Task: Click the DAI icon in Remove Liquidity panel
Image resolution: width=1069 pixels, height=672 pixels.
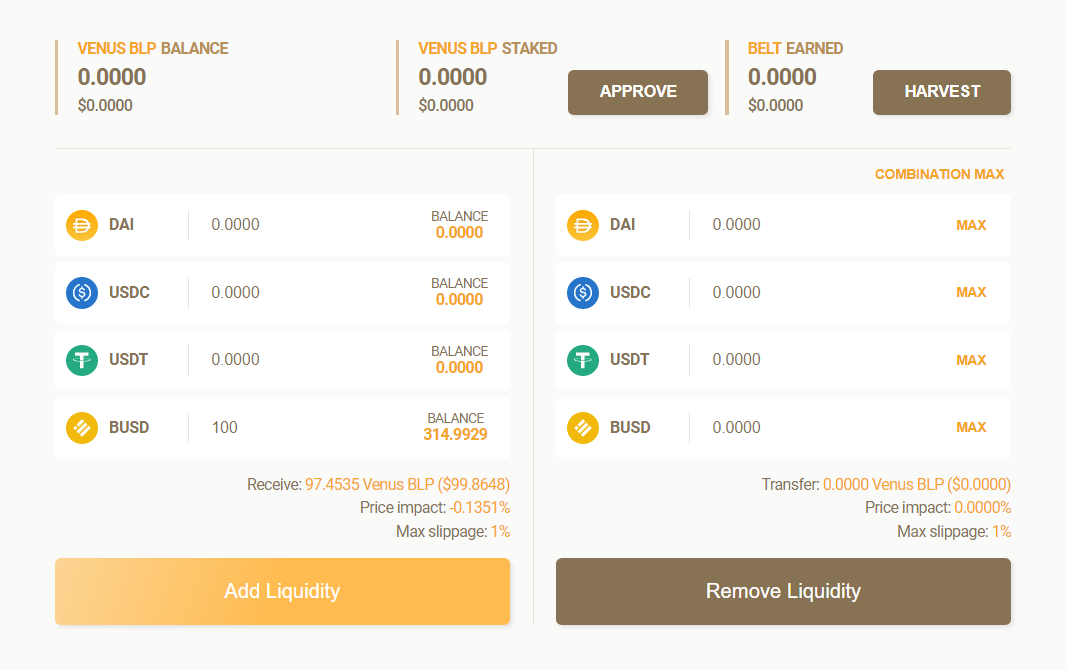Action: tap(583, 225)
